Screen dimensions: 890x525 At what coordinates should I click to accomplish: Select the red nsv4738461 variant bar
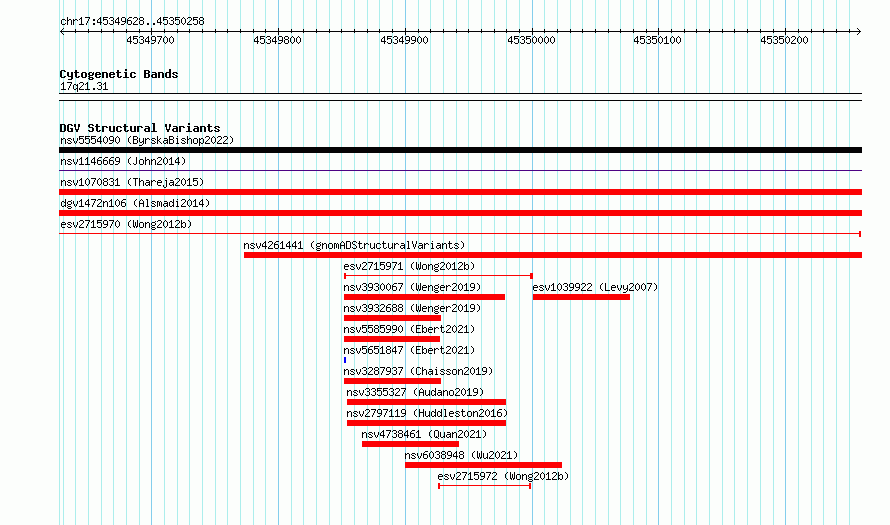(x=410, y=444)
